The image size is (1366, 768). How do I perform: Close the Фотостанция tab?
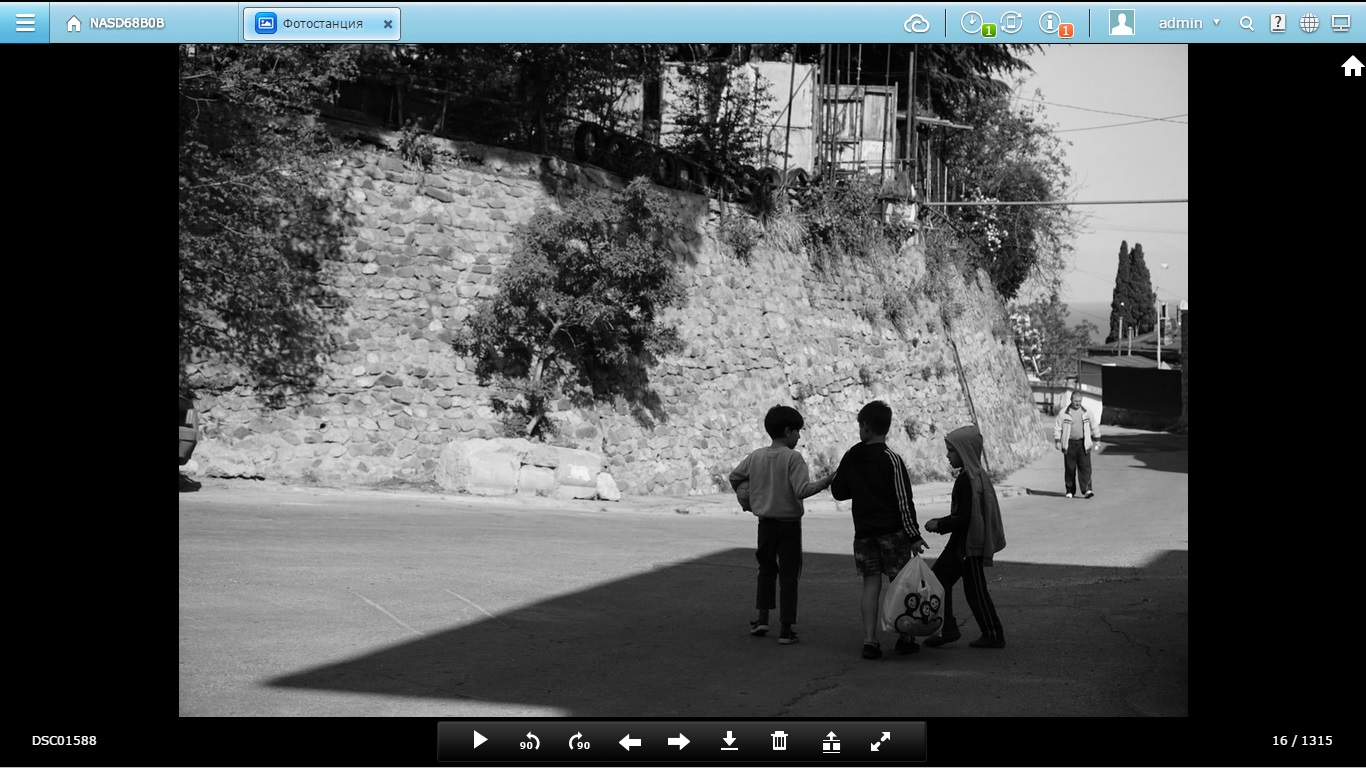pos(388,24)
